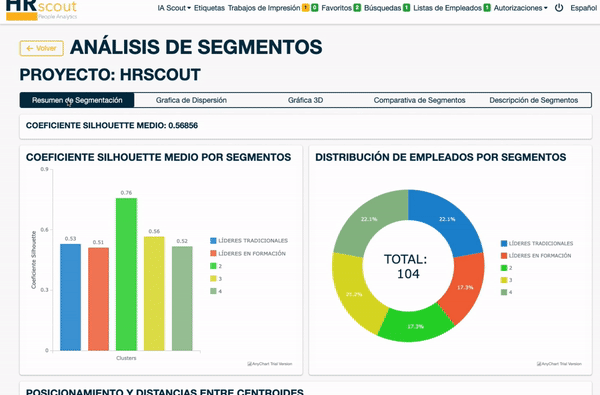Switch to Grafica de Dispersión tab
This screenshot has width=600, height=395.
191,100
